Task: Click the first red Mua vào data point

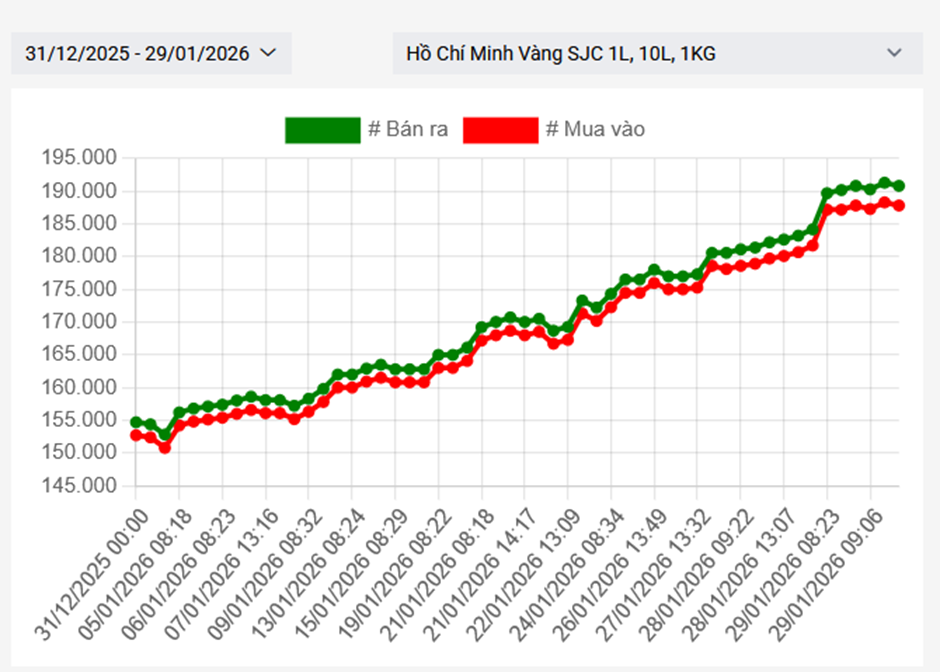Action: click(136, 435)
